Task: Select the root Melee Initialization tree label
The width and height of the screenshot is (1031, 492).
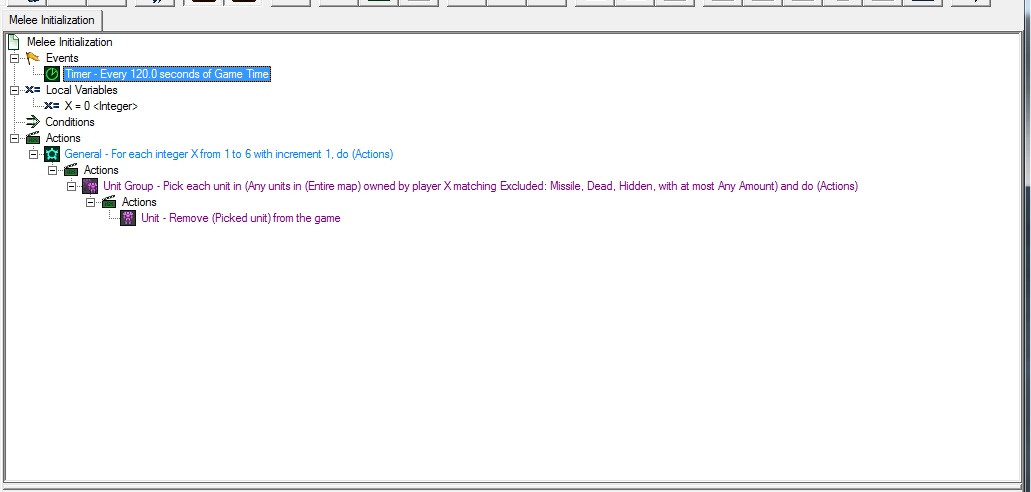Action: (70, 42)
